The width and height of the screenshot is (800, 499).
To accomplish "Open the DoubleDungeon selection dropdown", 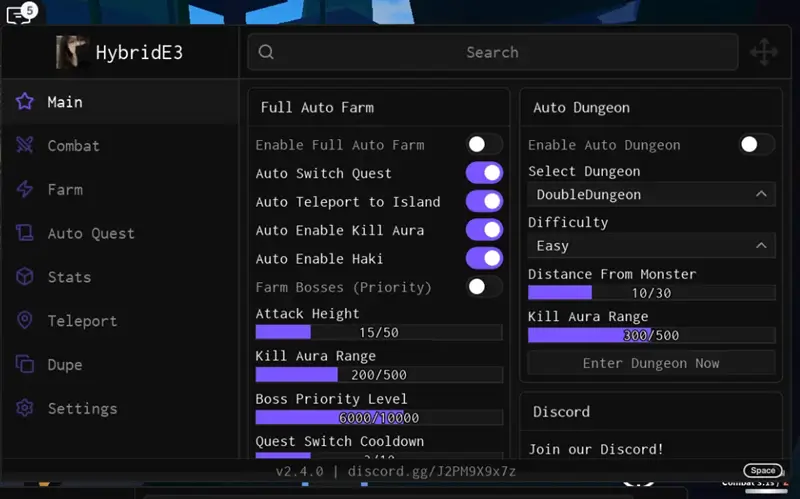I will tap(651, 194).
